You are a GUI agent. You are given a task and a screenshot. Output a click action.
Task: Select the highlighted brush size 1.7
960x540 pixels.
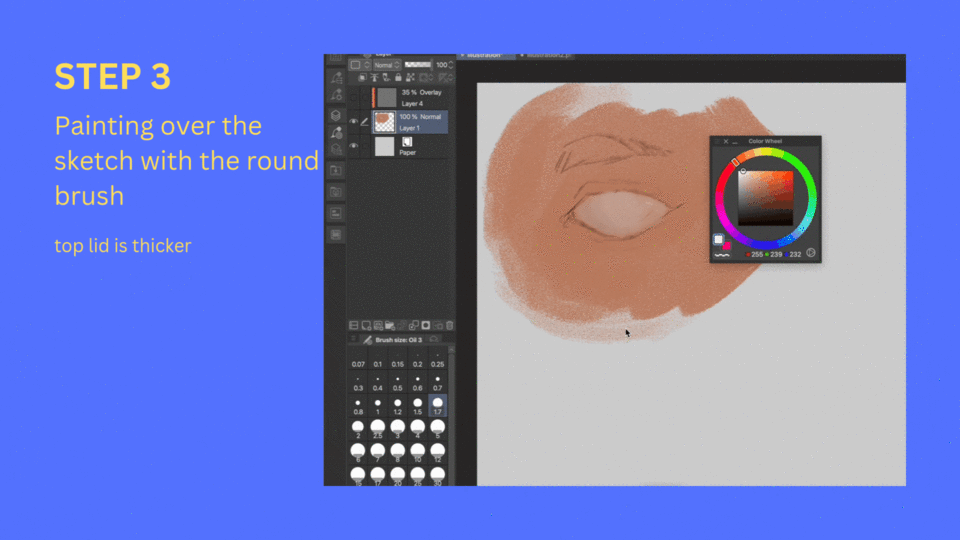click(437, 406)
